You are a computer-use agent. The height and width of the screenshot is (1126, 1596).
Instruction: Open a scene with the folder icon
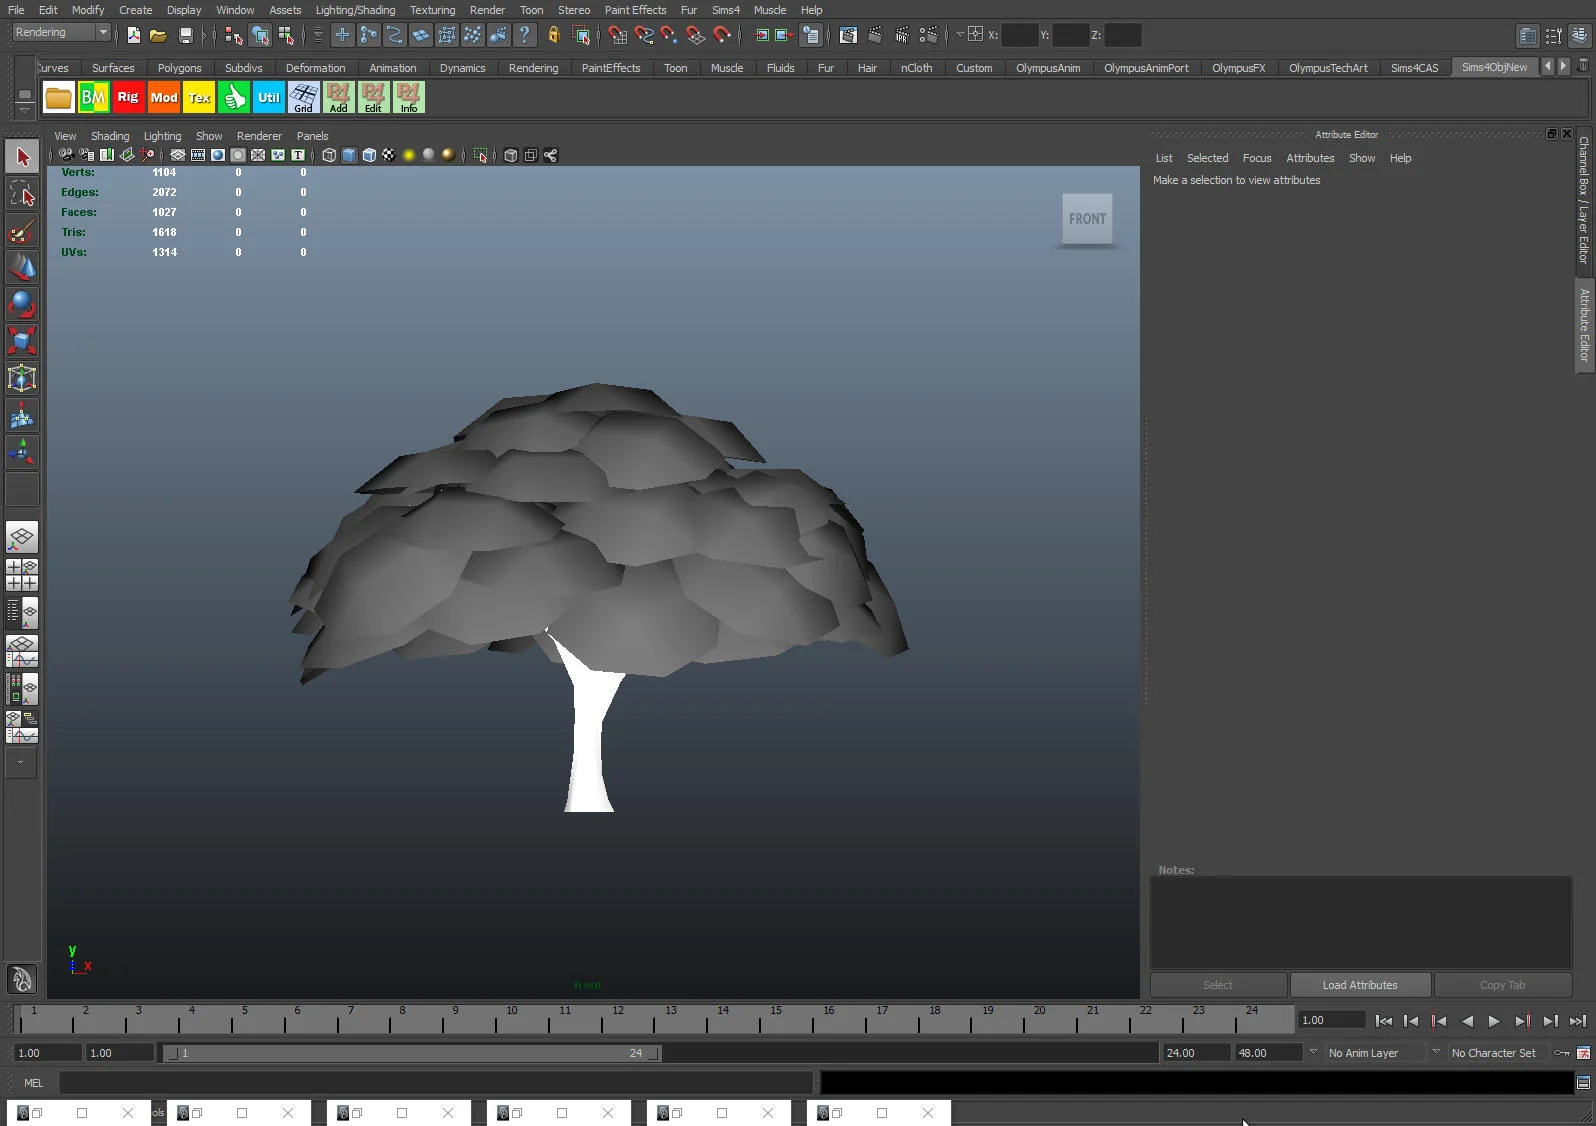(x=158, y=35)
